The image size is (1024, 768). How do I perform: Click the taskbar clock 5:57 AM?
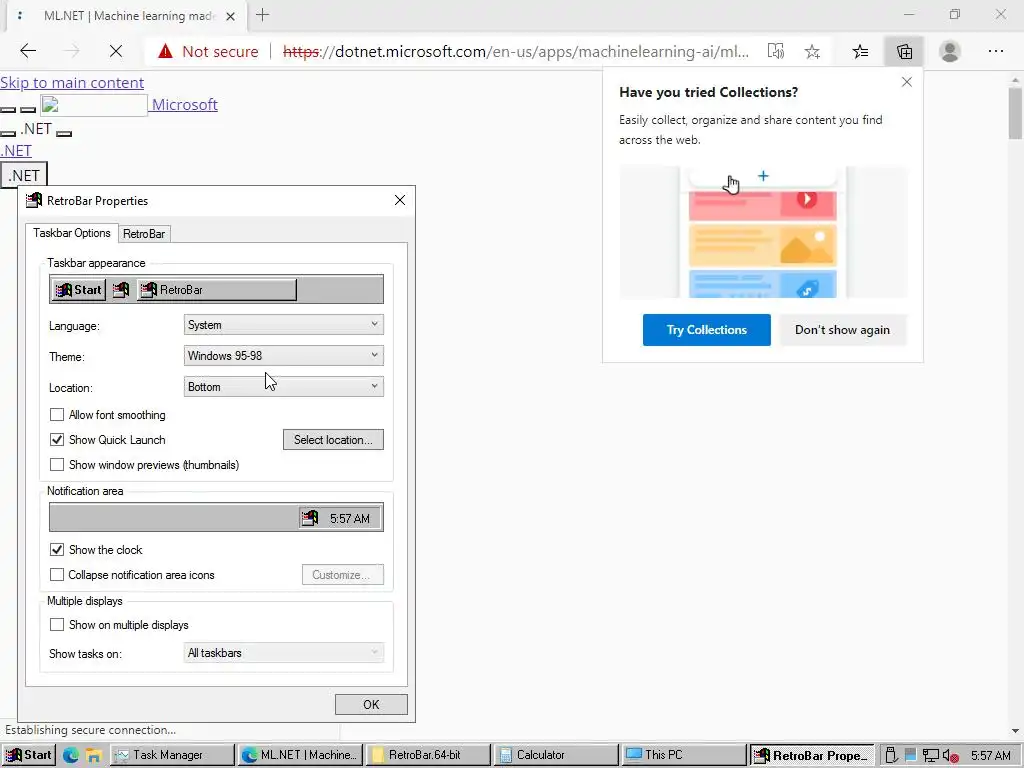coord(990,756)
